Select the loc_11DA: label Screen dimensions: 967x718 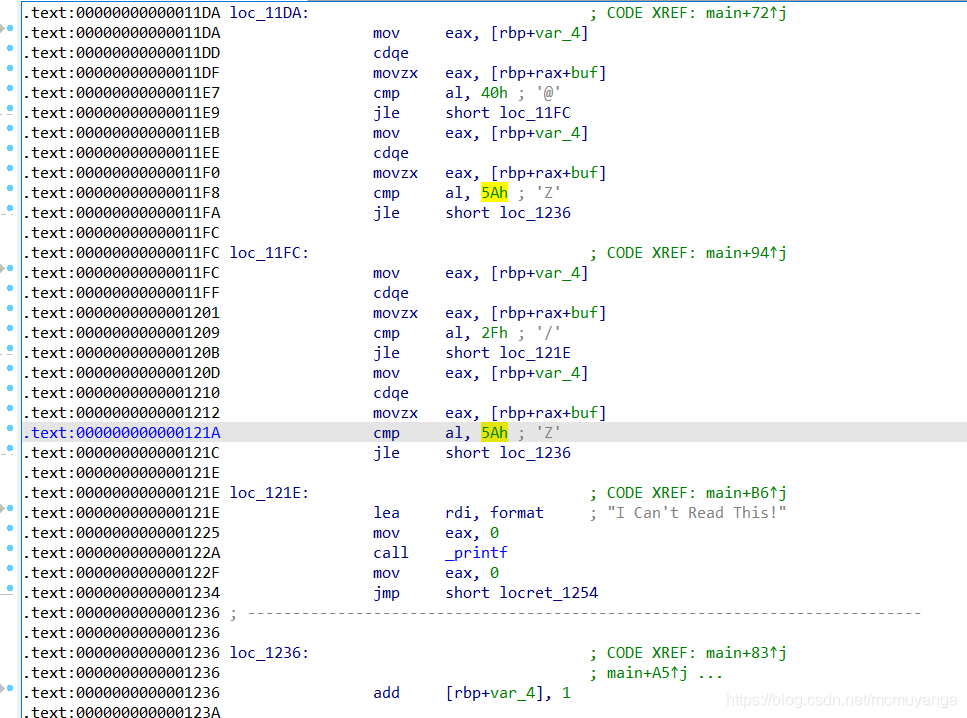click(270, 13)
